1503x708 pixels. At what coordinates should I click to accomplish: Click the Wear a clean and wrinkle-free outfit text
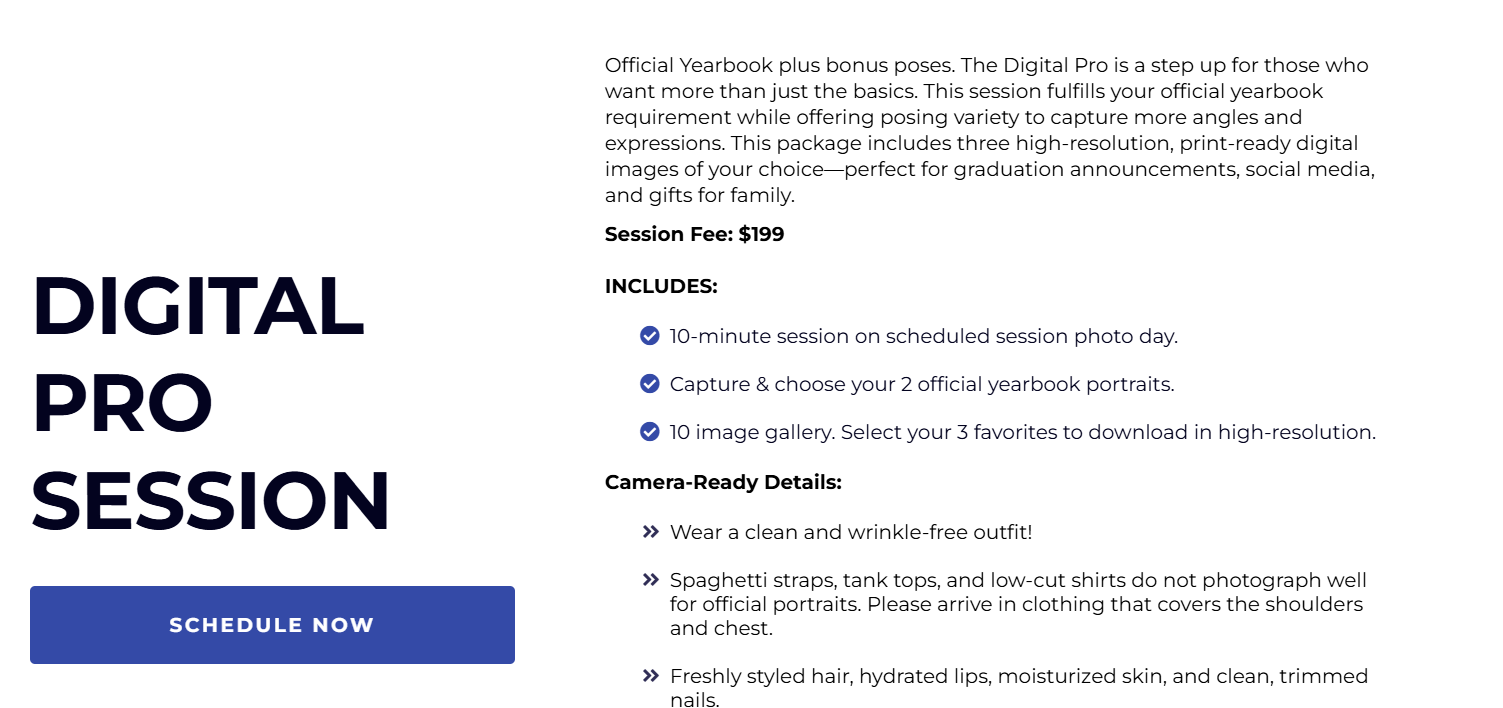tap(851, 532)
